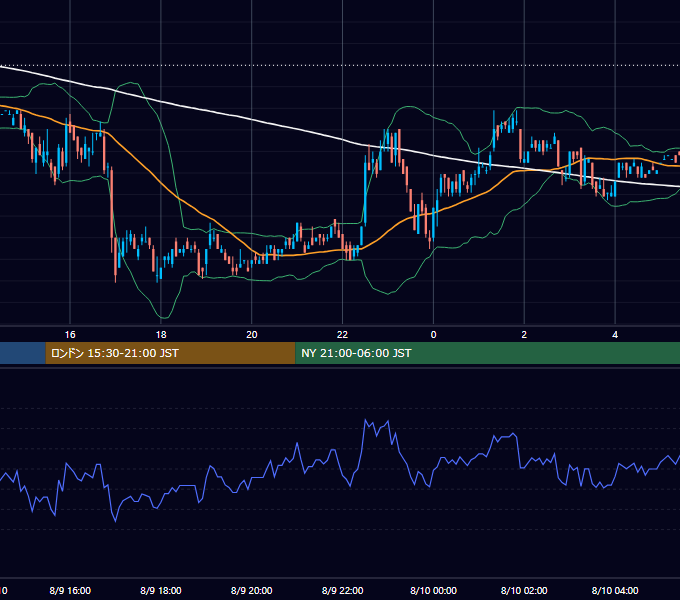The height and width of the screenshot is (600, 680).
Task: Click the 8/9 18:00 date label
Action: [x=161, y=590]
